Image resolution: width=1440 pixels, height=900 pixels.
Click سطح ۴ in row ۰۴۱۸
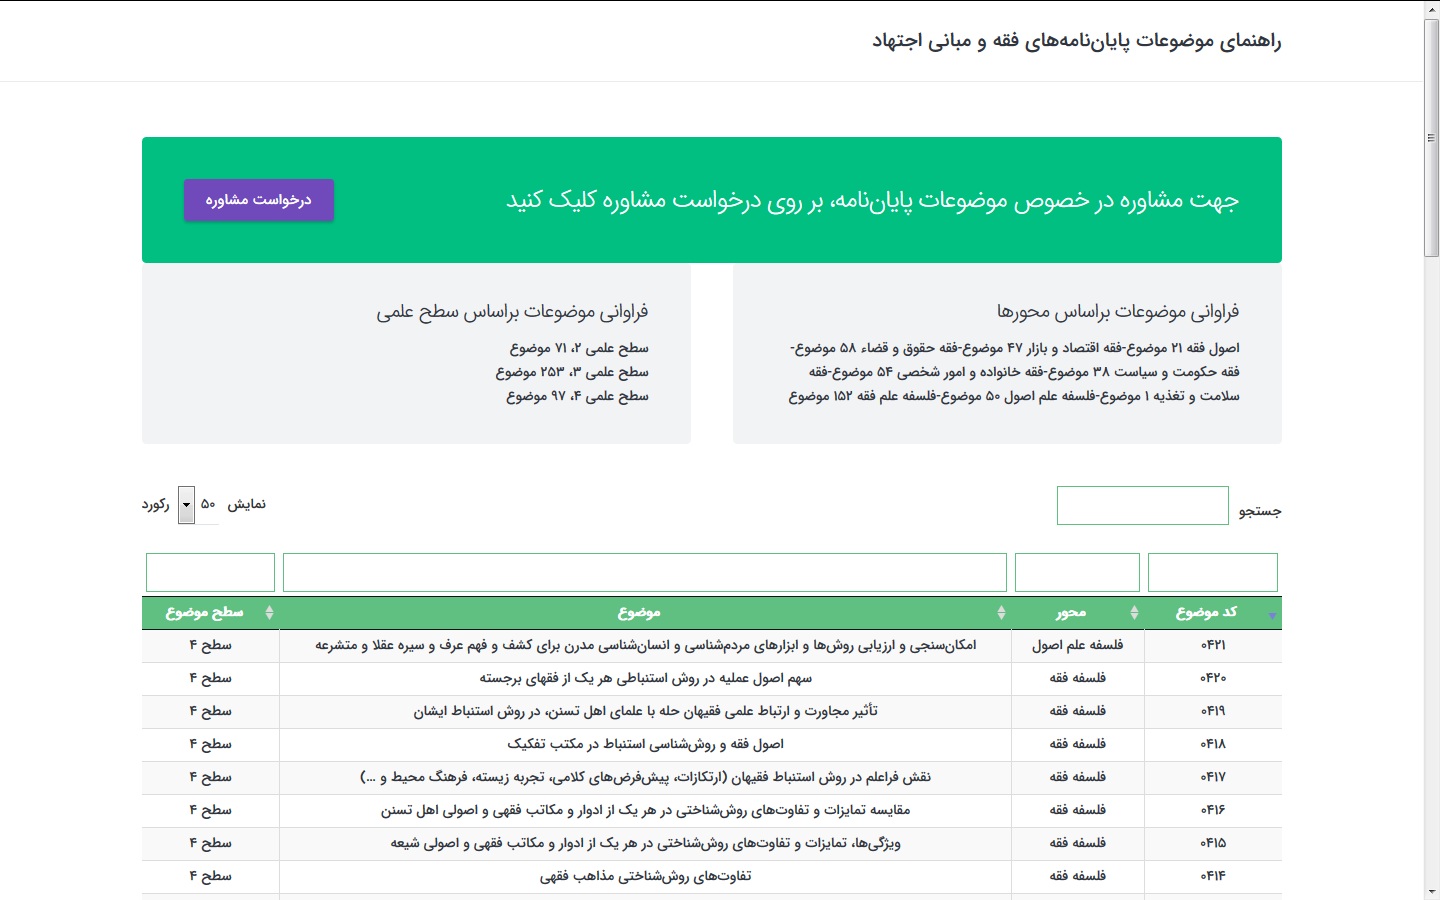[211, 745]
